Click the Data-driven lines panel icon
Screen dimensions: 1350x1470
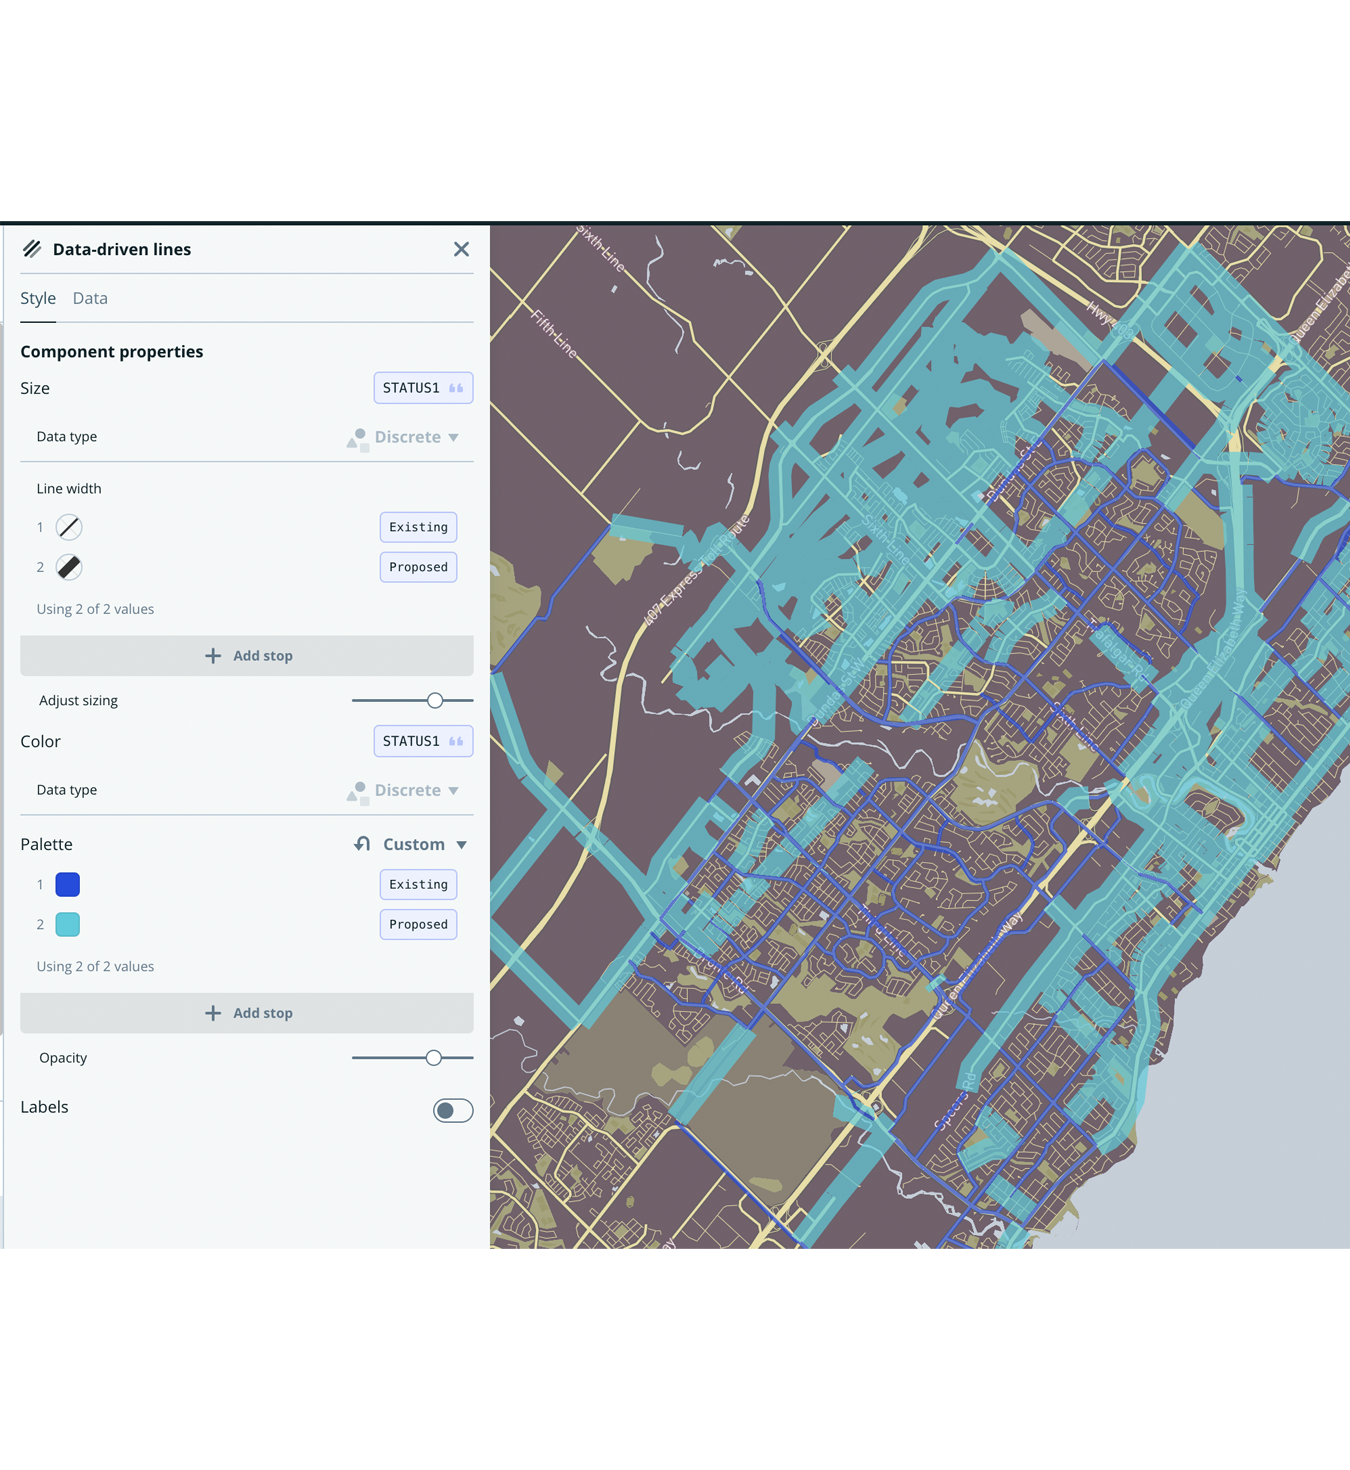(32, 249)
